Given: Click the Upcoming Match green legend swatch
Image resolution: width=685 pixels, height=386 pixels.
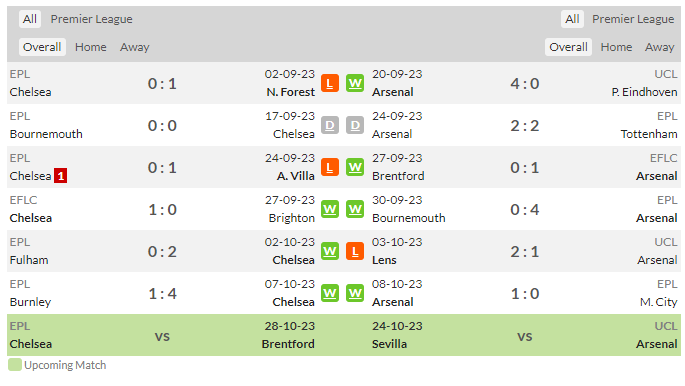Looking at the screenshot, I should 15,365.
